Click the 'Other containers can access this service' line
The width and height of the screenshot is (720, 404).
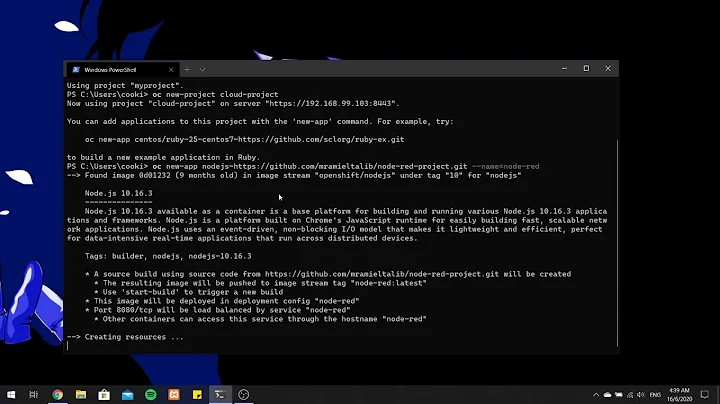[260, 319]
